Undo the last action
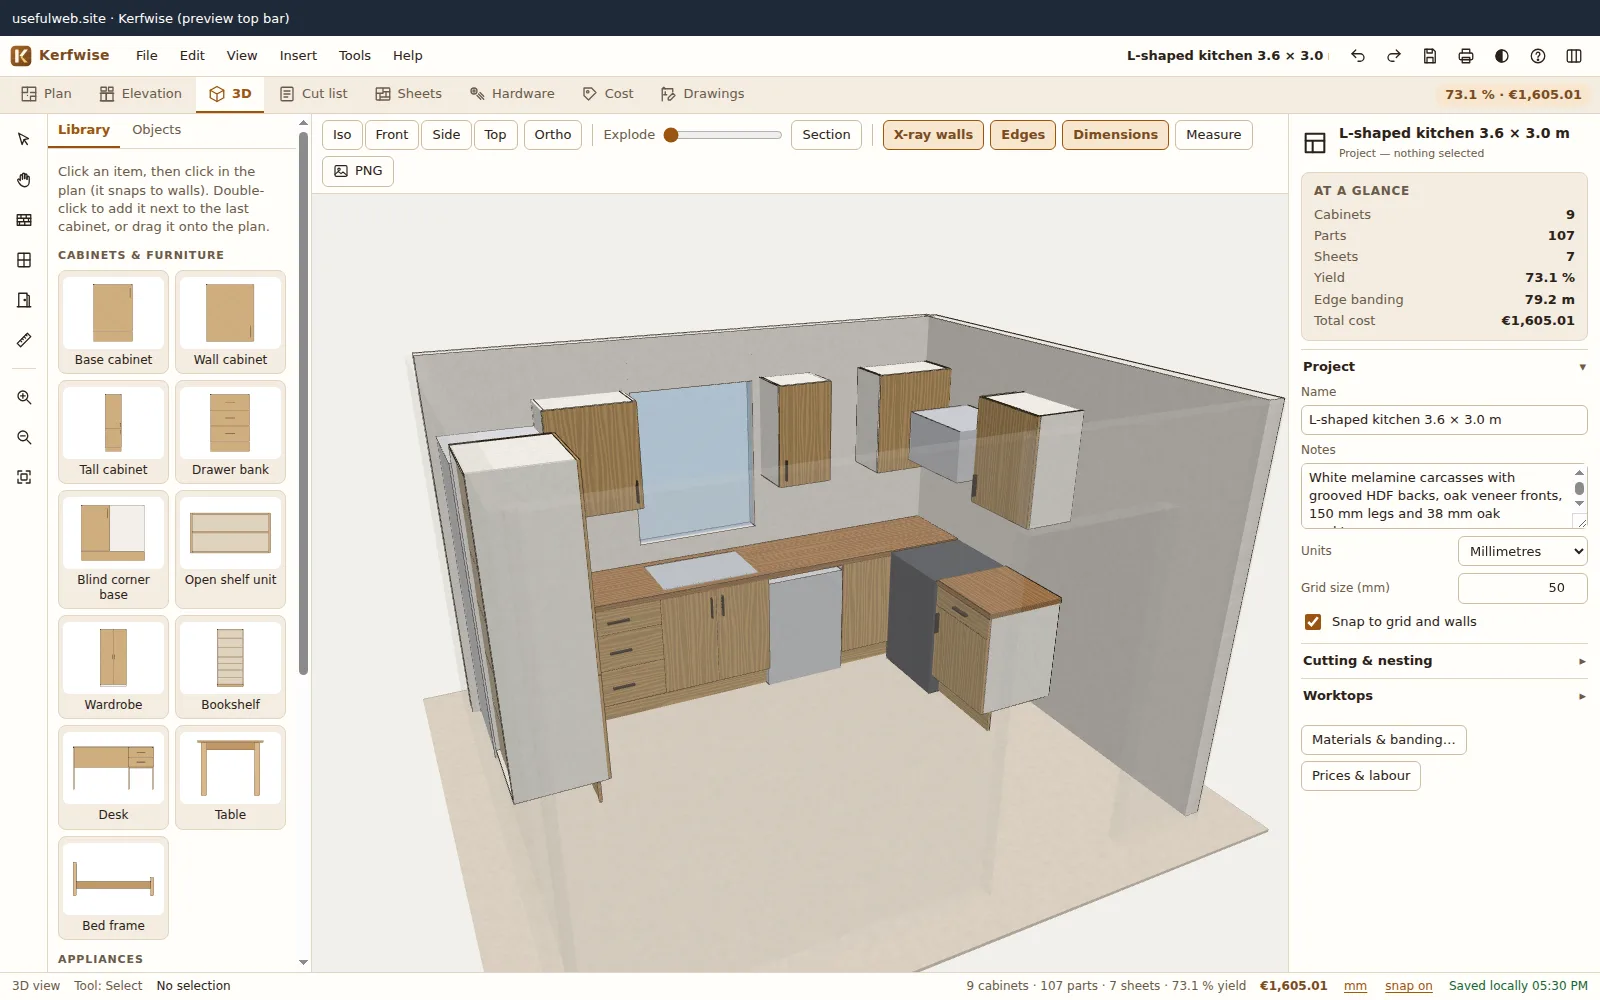Viewport: 1600px width, 1000px height. 1358,56
